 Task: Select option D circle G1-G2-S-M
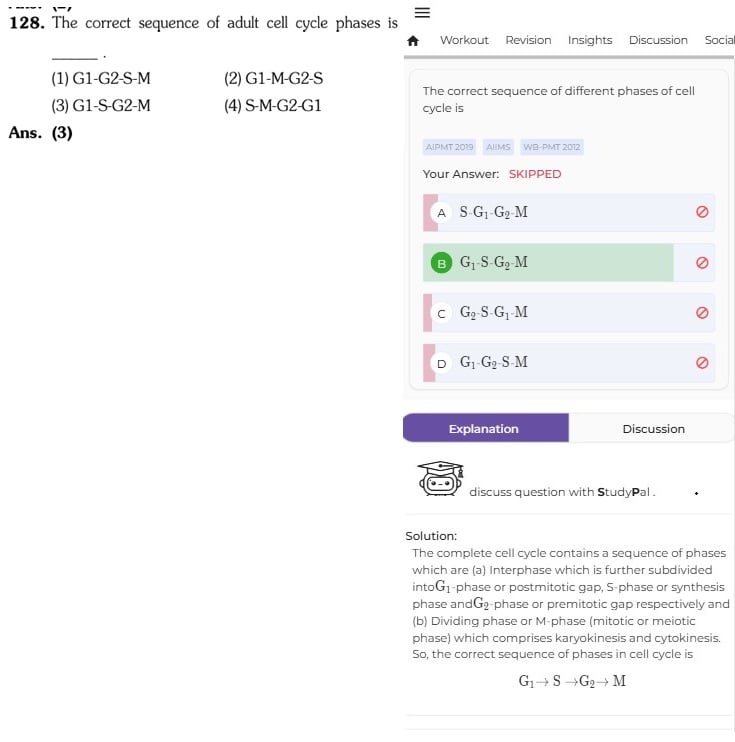[441, 363]
